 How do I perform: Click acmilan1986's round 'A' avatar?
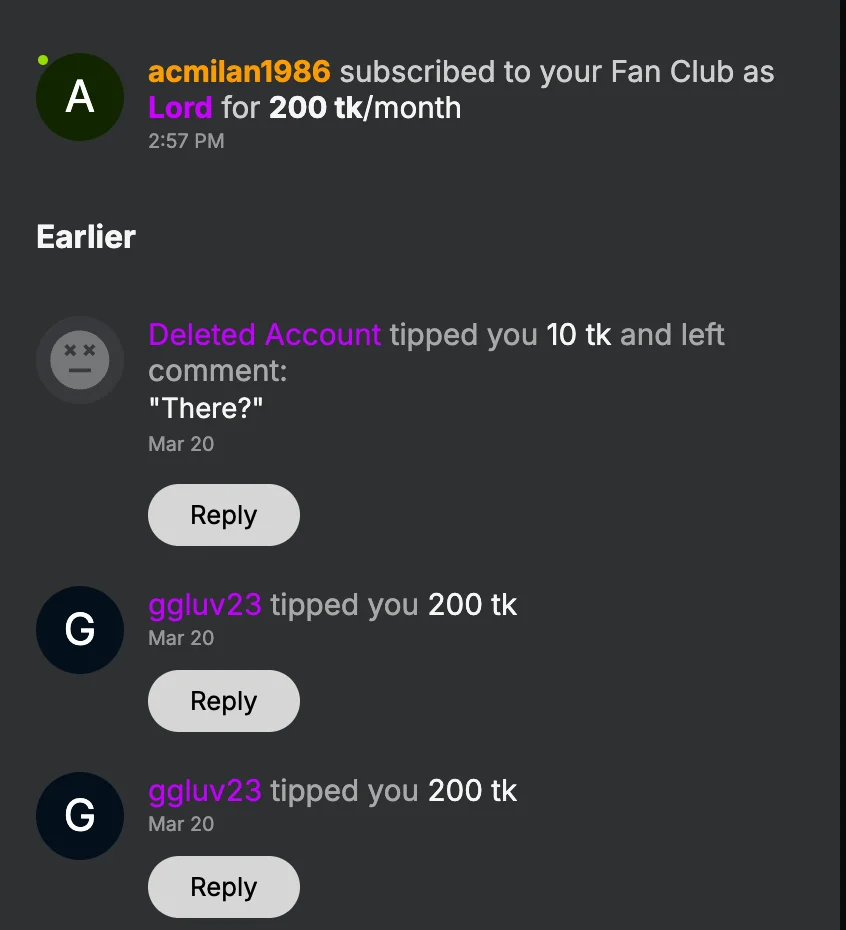(x=80, y=97)
